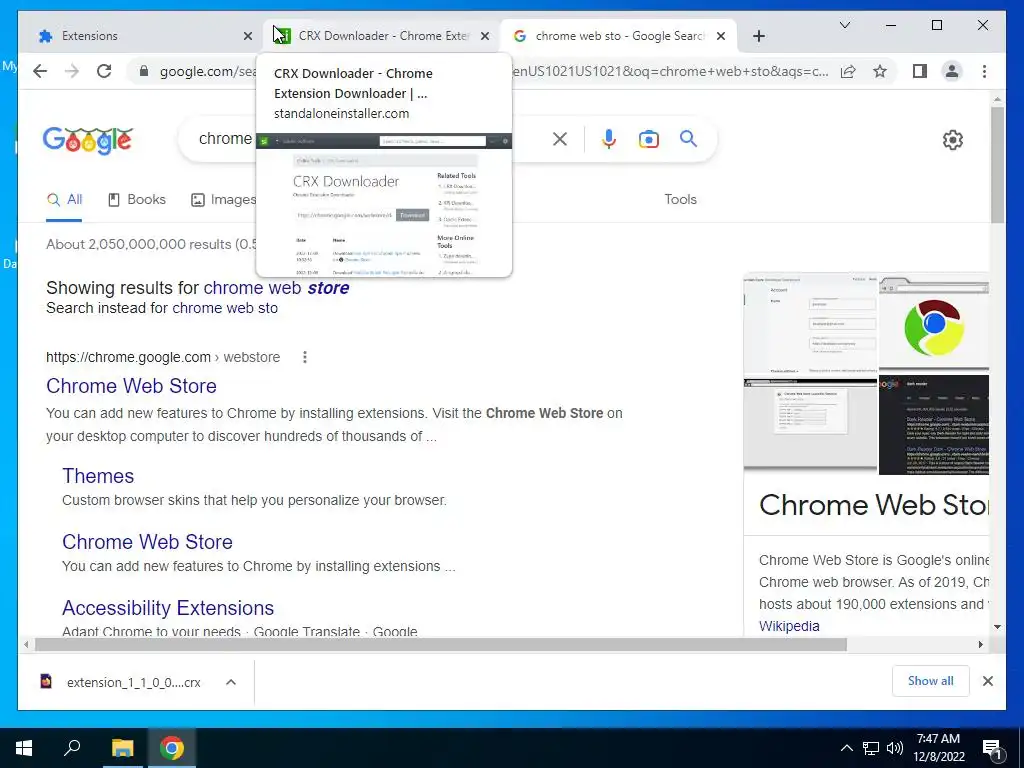Submit search with magnifier icon
Viewport: 1024px width, 768px height.
click(x=688, y=138)
